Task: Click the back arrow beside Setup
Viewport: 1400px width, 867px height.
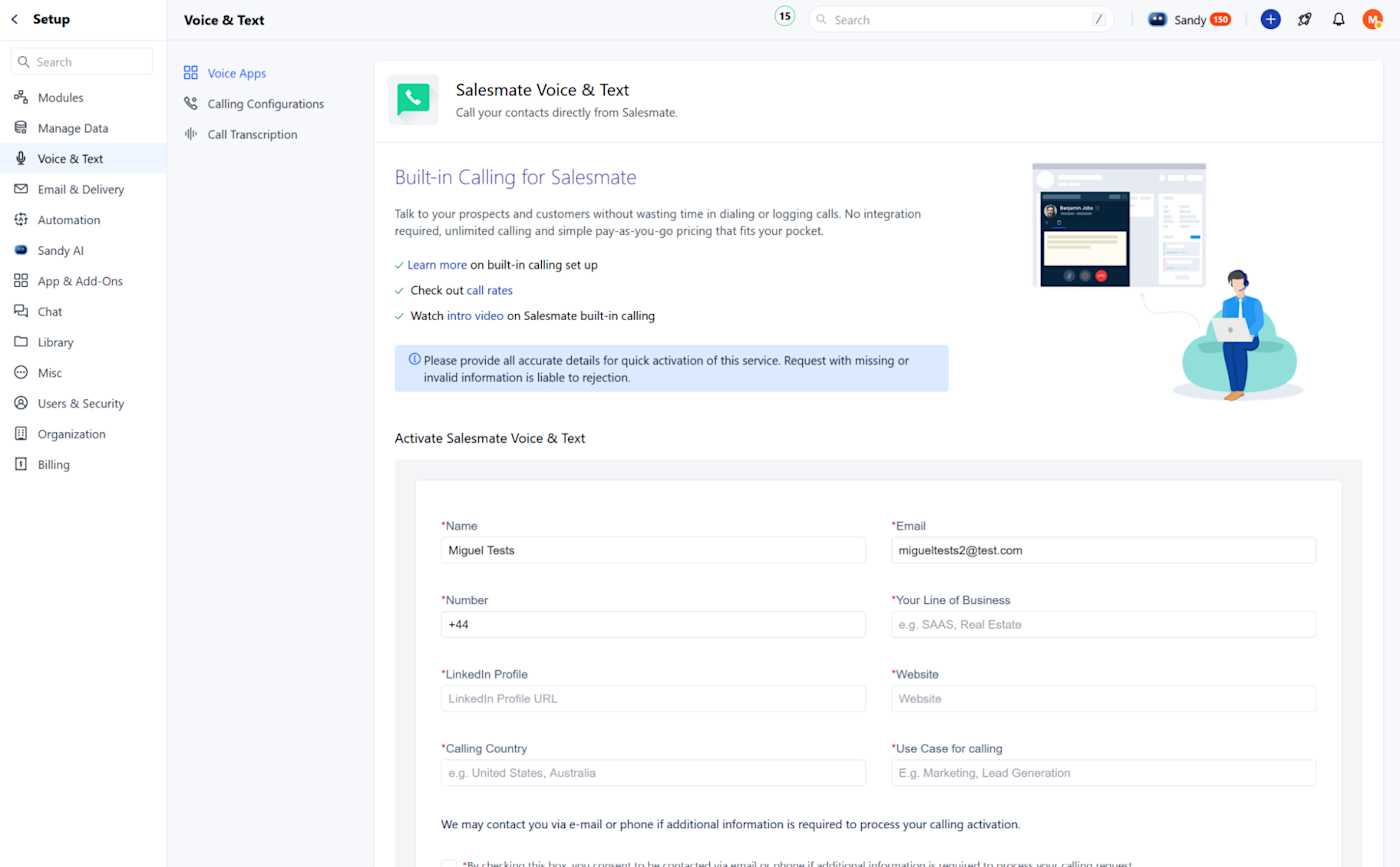Action: pos(14,19)
